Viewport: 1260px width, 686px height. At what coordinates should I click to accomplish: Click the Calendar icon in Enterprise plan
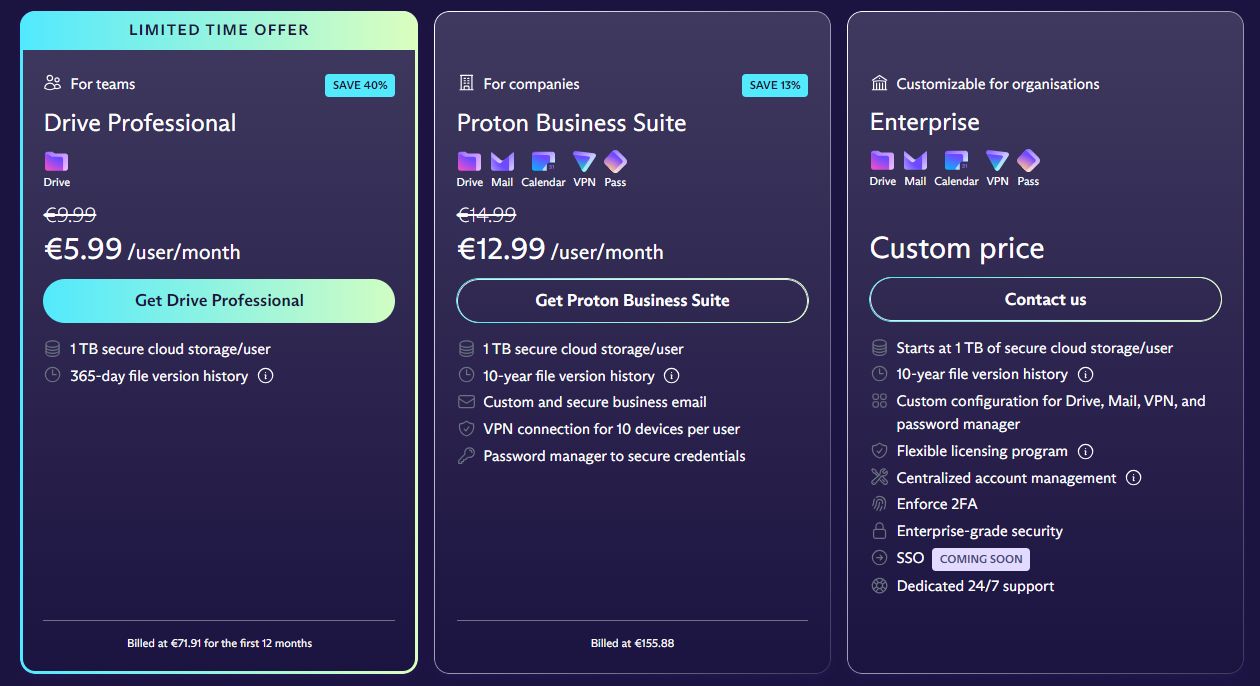[956, 161]
